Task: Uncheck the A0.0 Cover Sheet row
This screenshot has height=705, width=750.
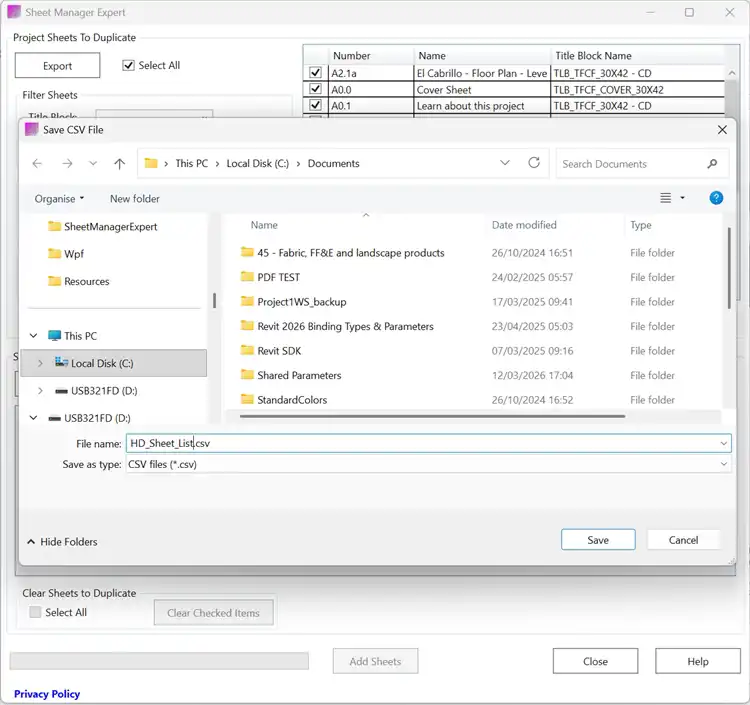Action: click(316, 90)
